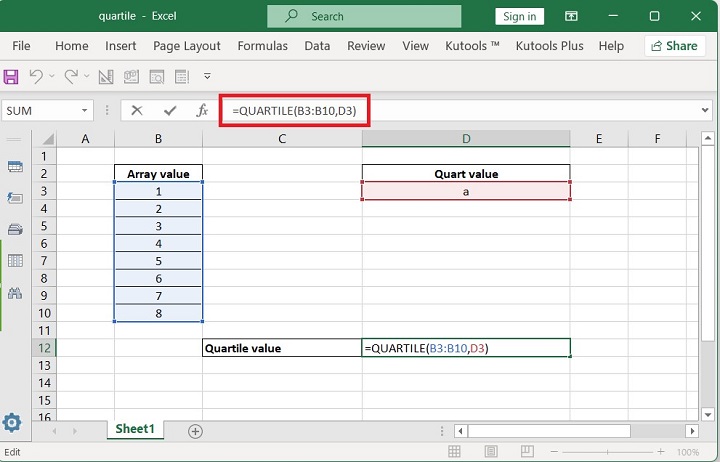Open Insert Function via the fx icon
The height and width of the screenshot is (462, 720).
[202, 111]
